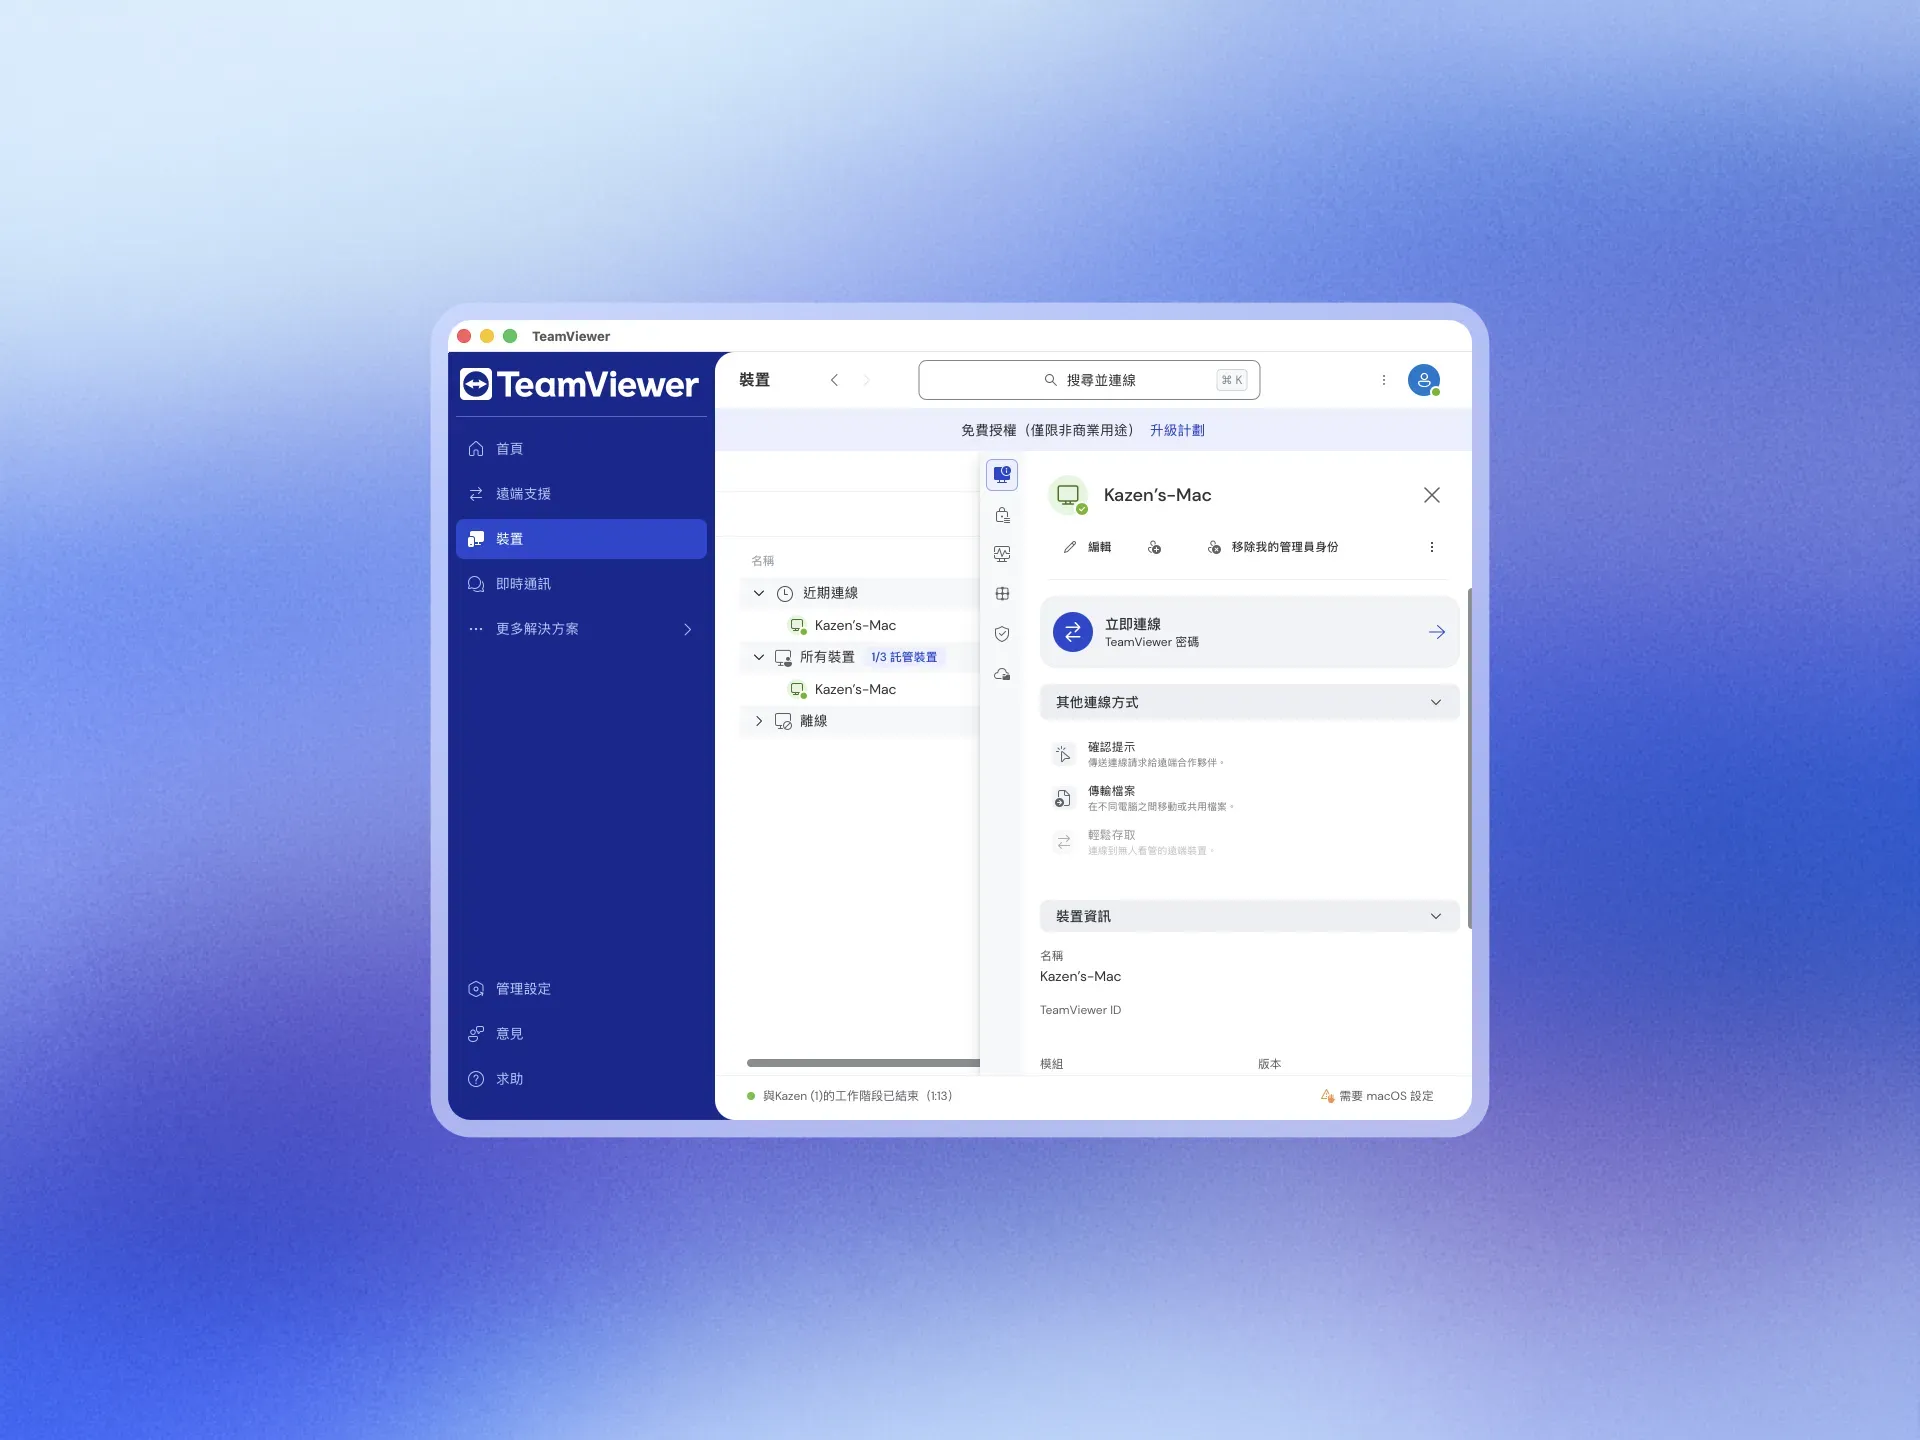Collapse the 近期連線 recent connections group
This screenshot has width=1920, height=1440.
coord(759,593)
